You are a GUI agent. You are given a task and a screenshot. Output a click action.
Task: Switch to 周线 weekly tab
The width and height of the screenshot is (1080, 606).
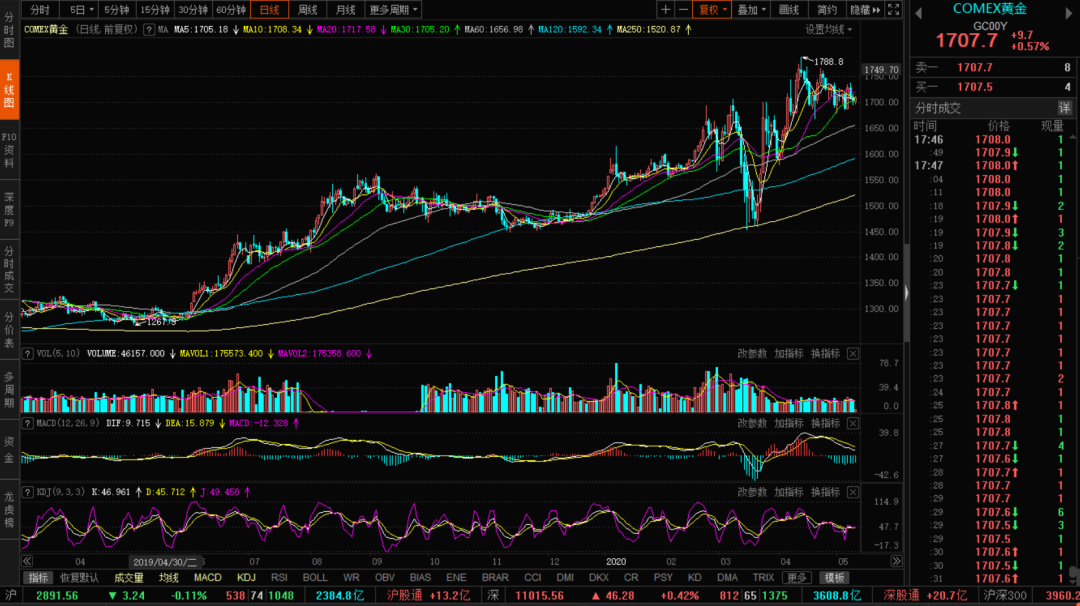(307, 10)
